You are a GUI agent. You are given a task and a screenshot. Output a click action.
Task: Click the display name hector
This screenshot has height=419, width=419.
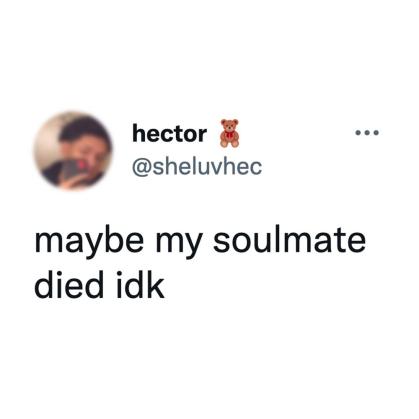[169, 134]
